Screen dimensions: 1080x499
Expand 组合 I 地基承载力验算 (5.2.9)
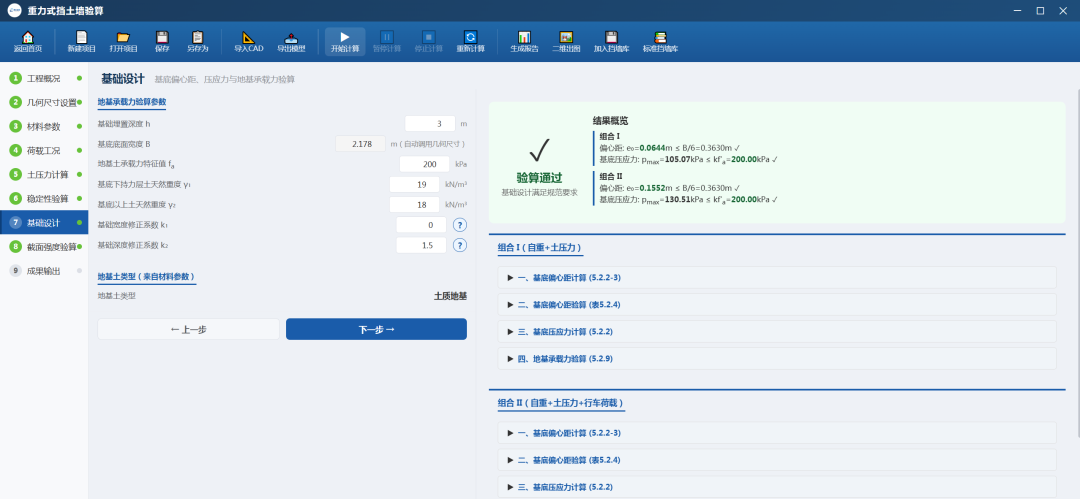[x=776, y=358]
